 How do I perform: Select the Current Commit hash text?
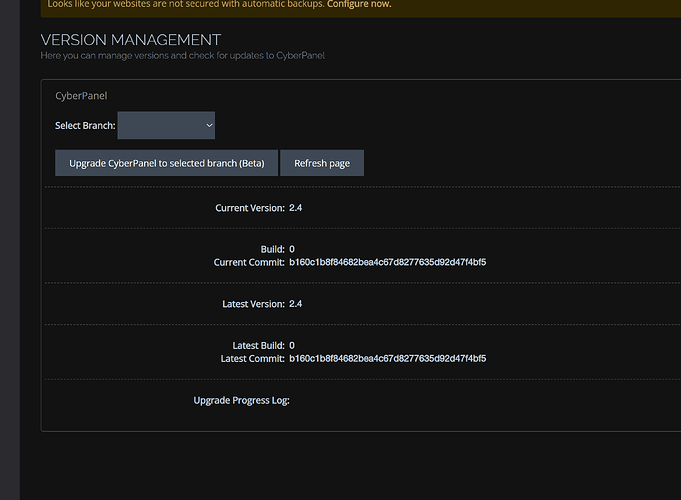pyautogui.click(x=387, y=262)
